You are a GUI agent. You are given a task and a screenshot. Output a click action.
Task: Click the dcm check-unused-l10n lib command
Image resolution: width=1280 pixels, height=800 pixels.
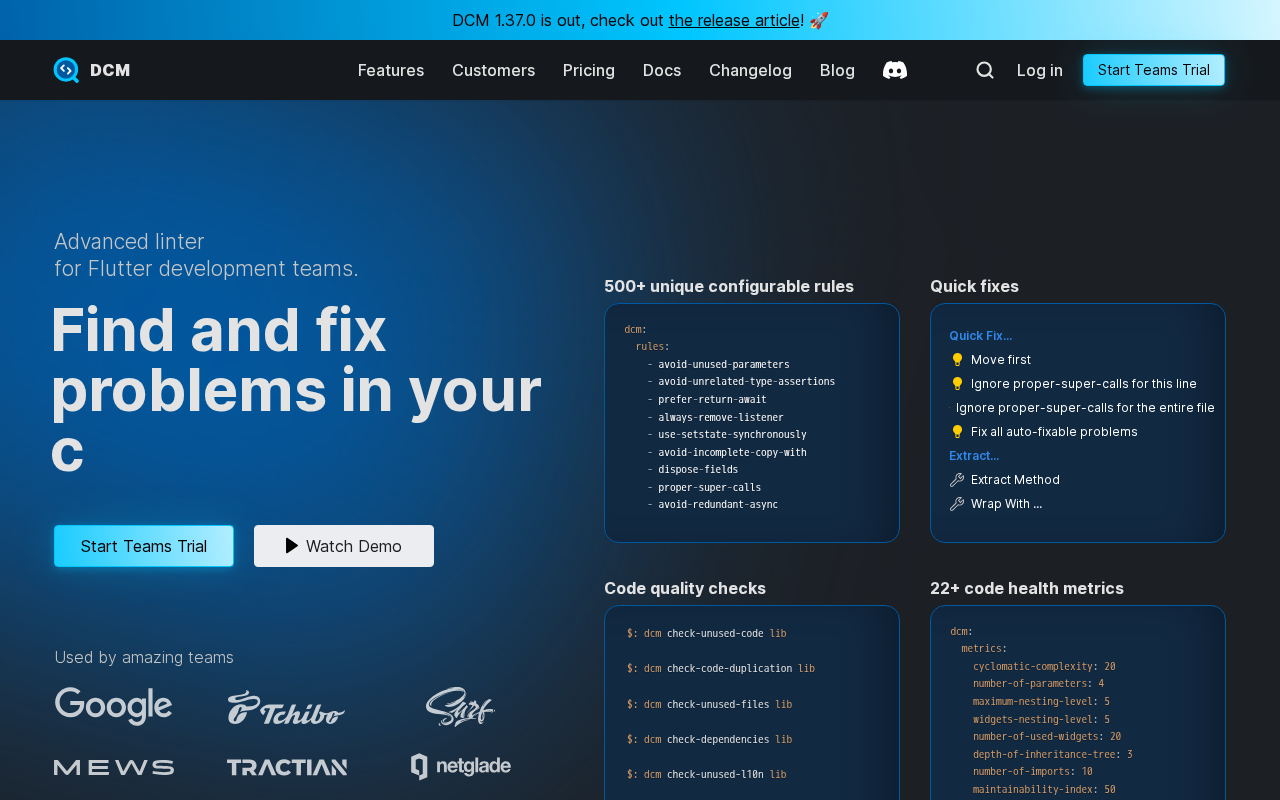coord(707,774)
